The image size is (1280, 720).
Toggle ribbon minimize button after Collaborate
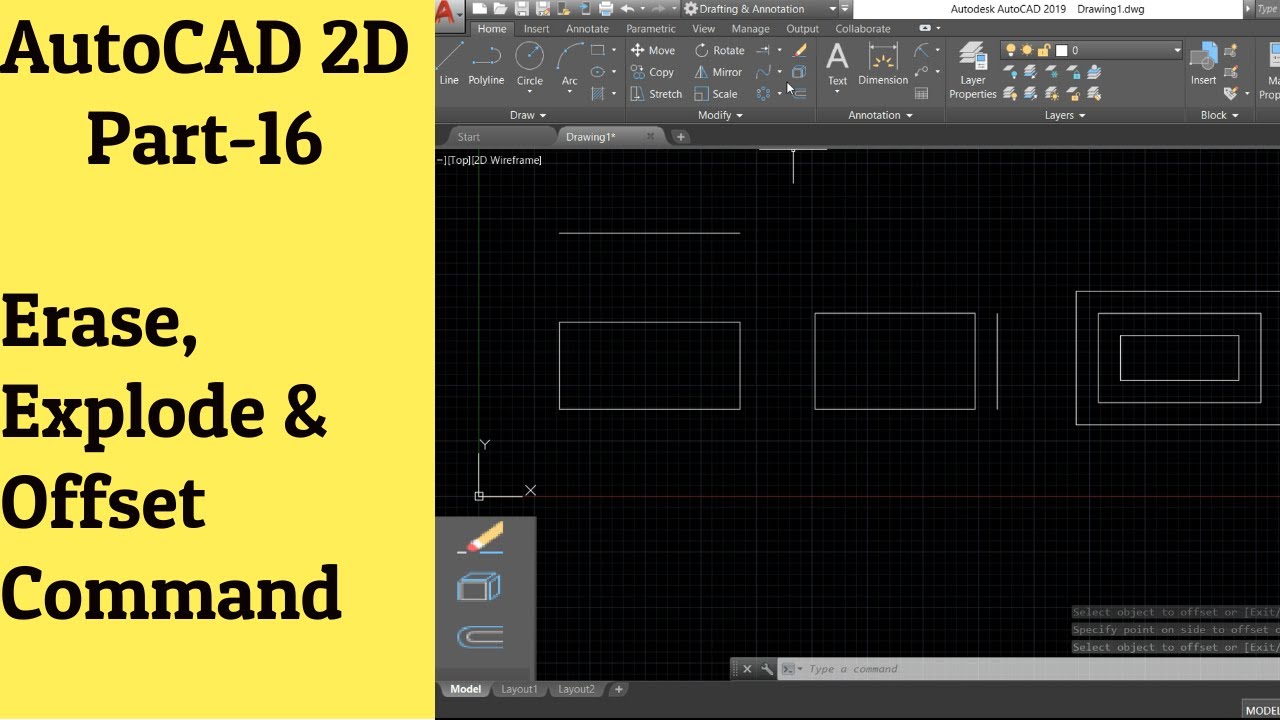coord(925,28)
